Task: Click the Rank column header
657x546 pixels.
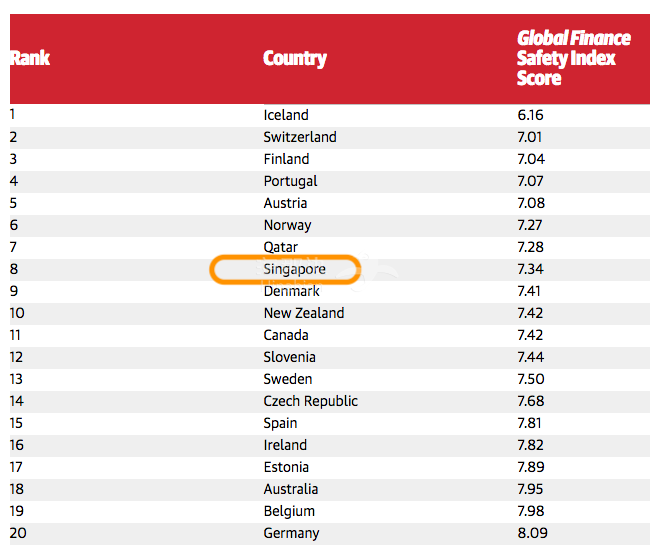Action: coord(30,58)
